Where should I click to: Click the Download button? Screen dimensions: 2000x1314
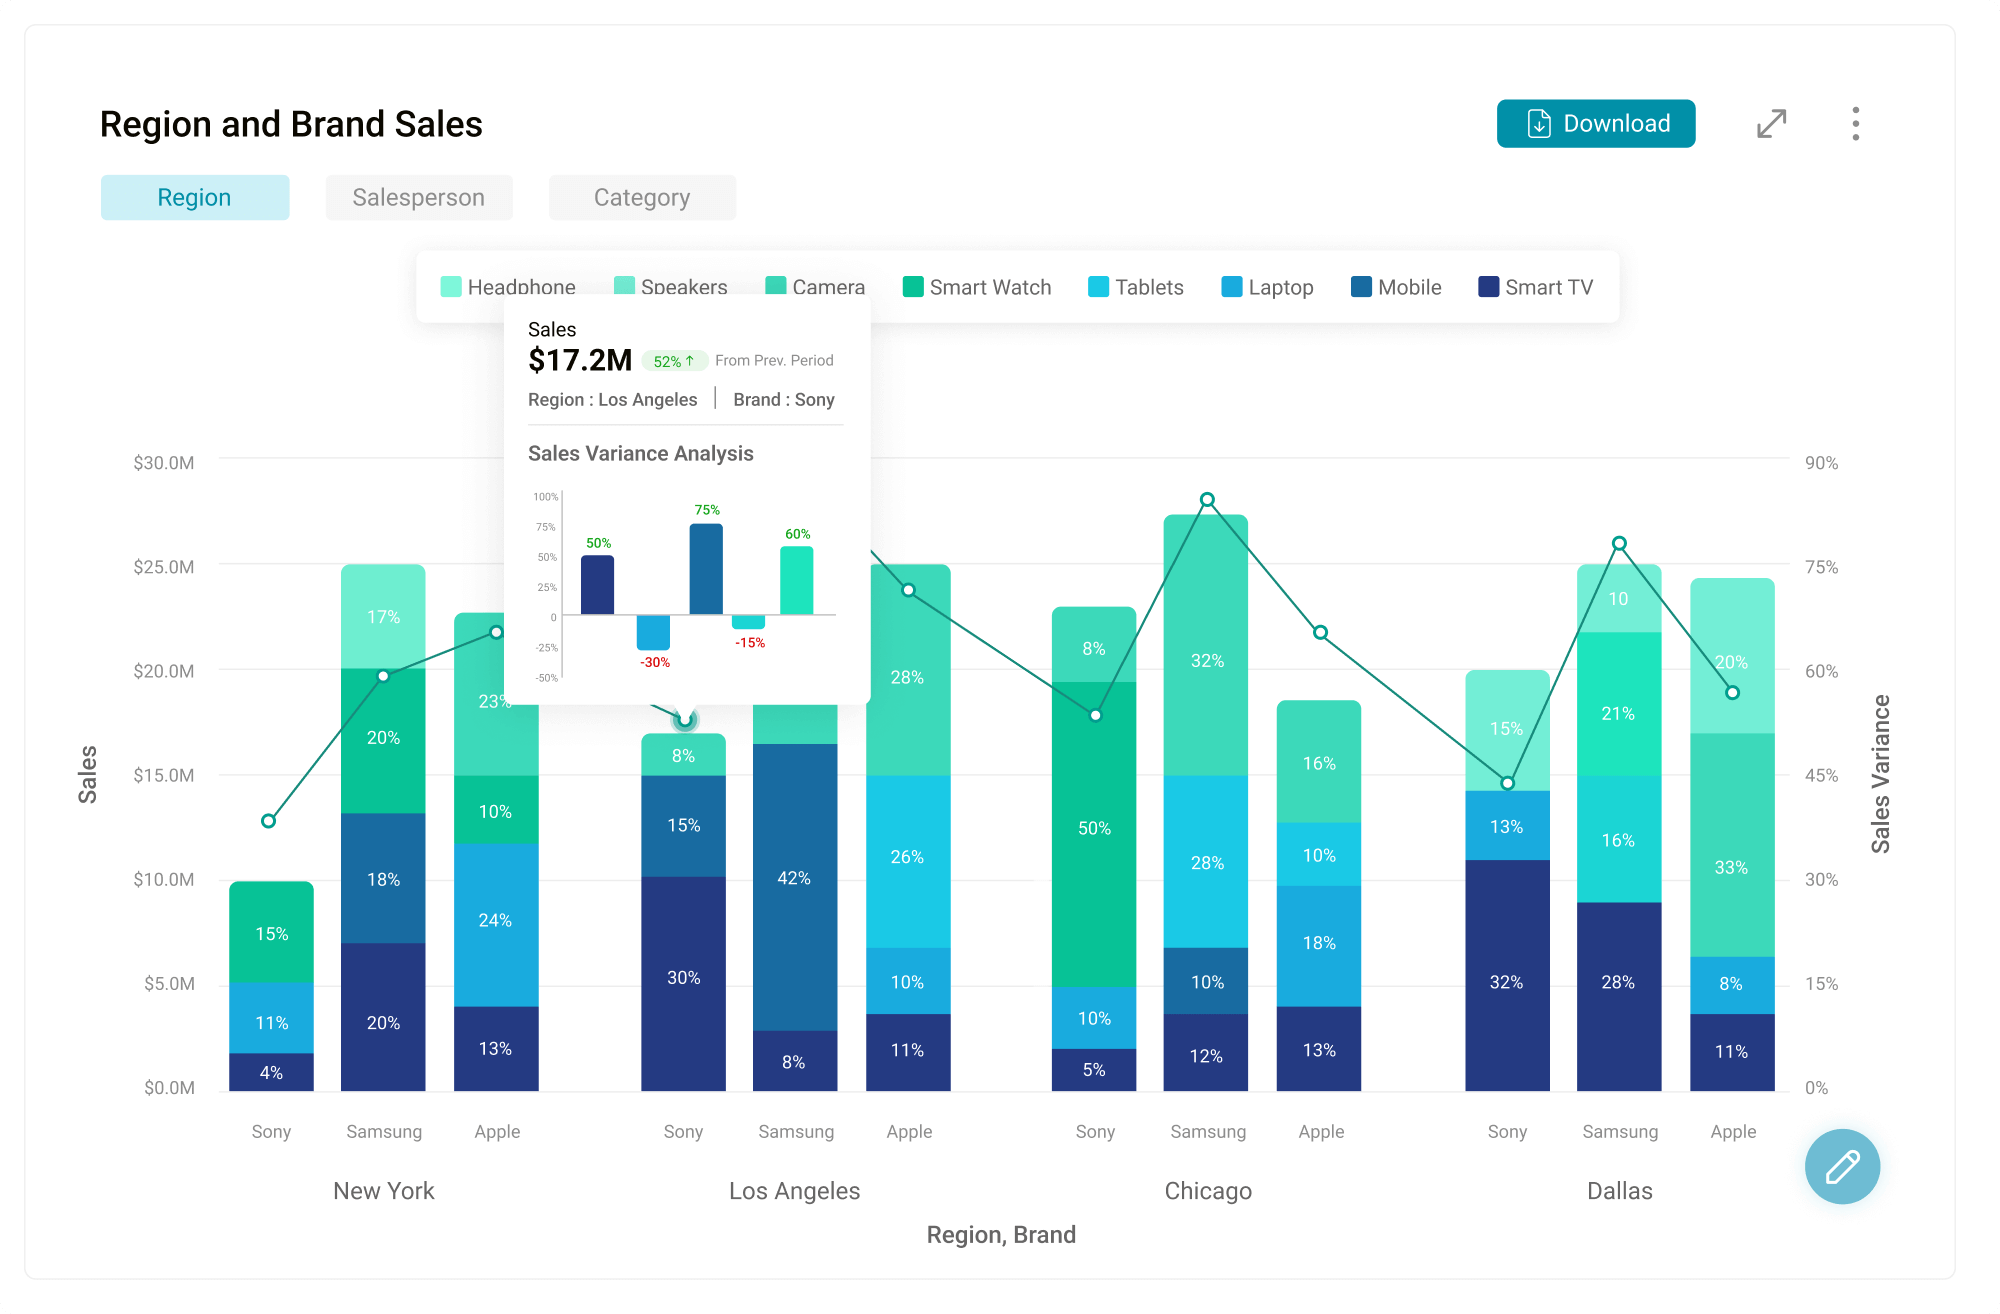[x=1595, y=123]
